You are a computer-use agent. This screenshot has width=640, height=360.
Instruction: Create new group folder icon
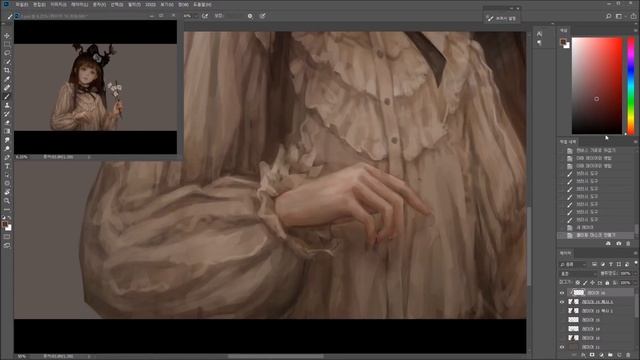(610, 356)
